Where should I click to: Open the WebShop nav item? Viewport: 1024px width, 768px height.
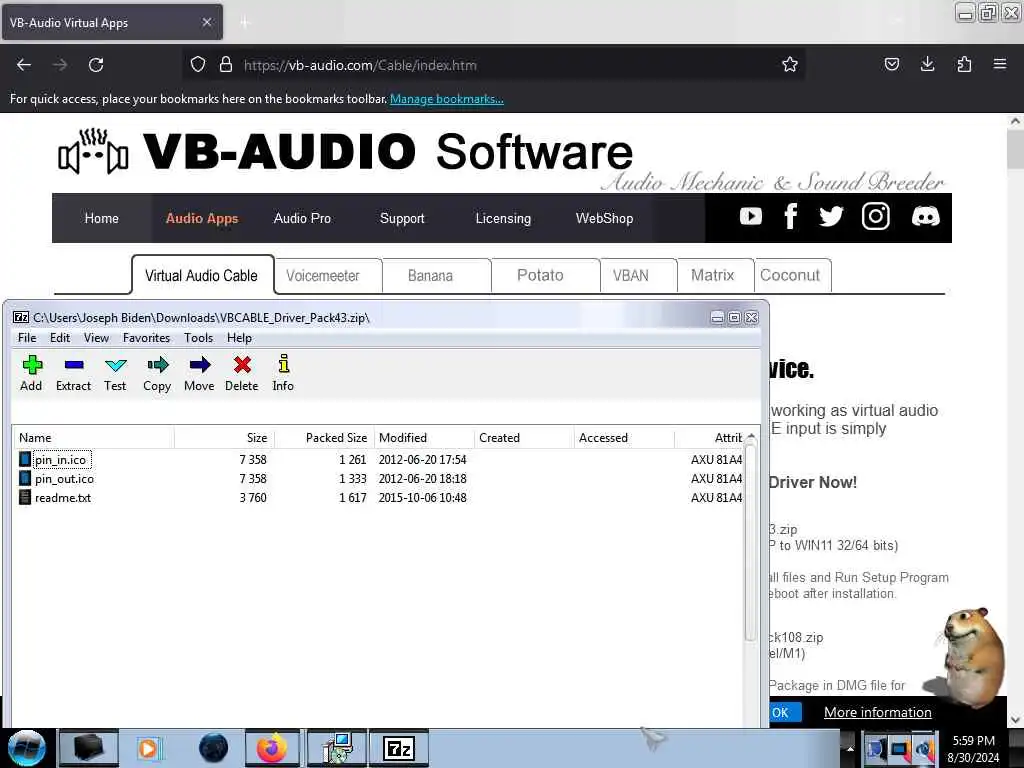[x=604, y=218]
